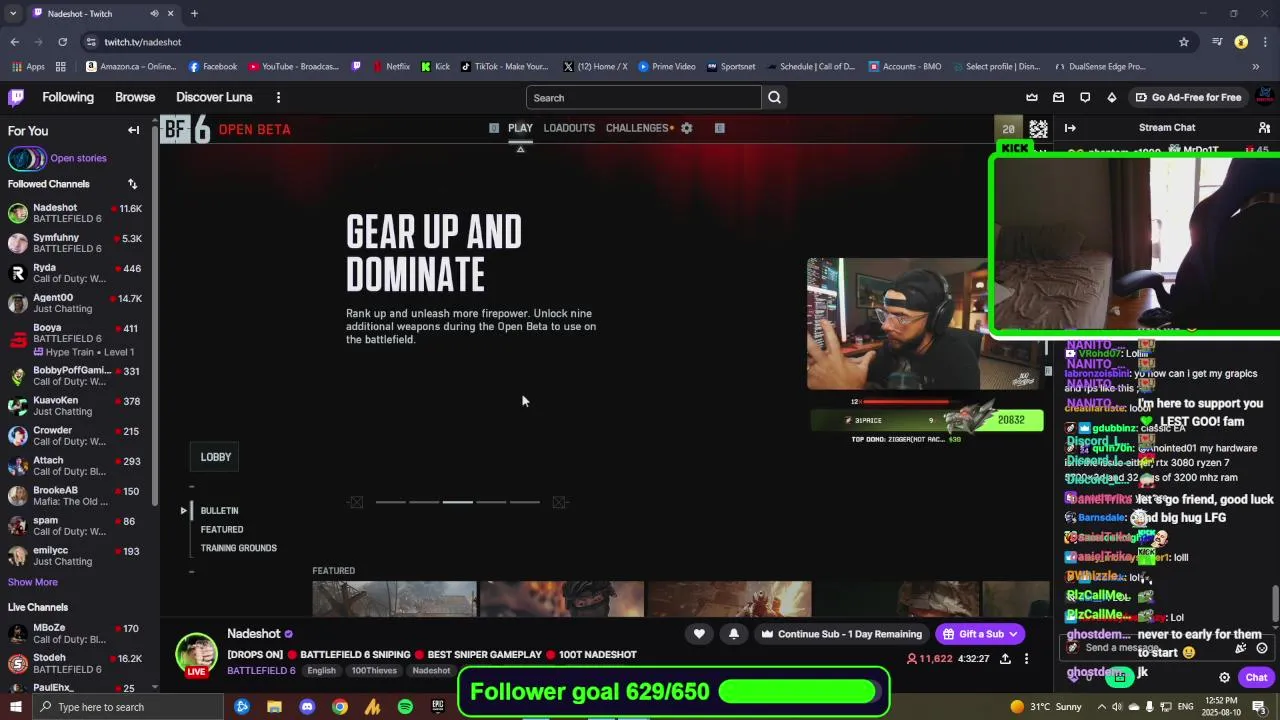Open Twitch top-nav more options menu

(278, 97)
